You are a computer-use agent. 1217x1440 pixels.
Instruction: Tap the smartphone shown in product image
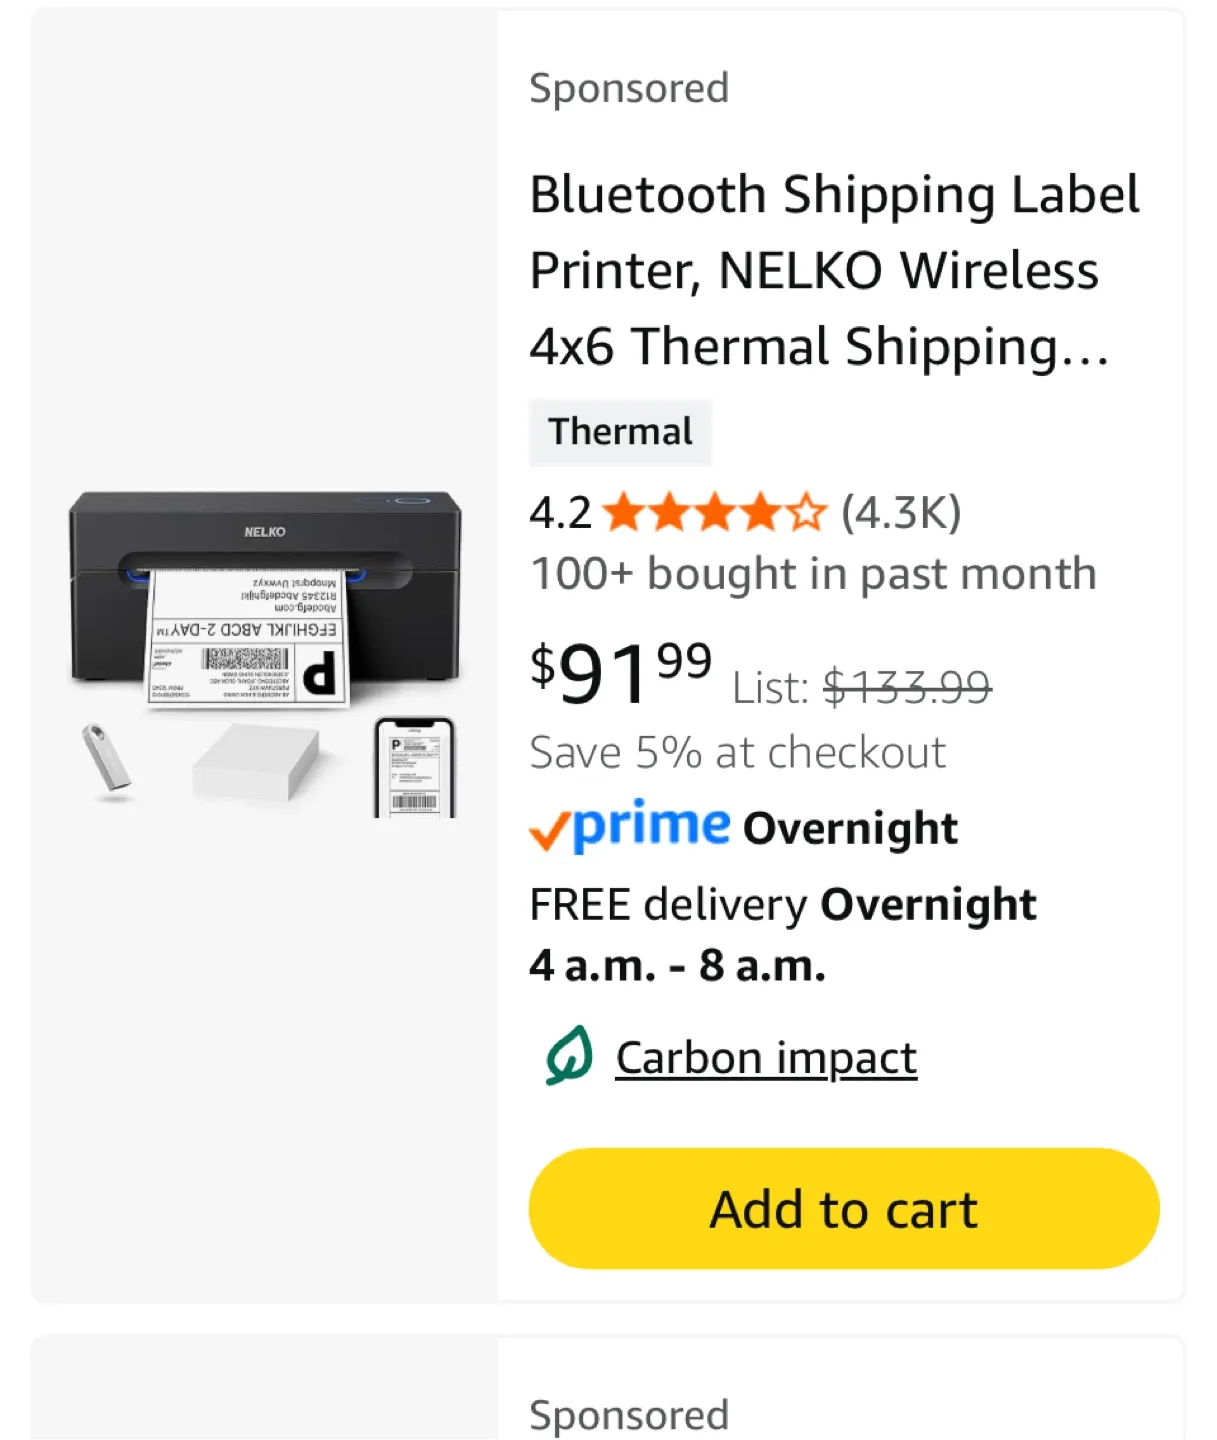[x=414, y=768]
